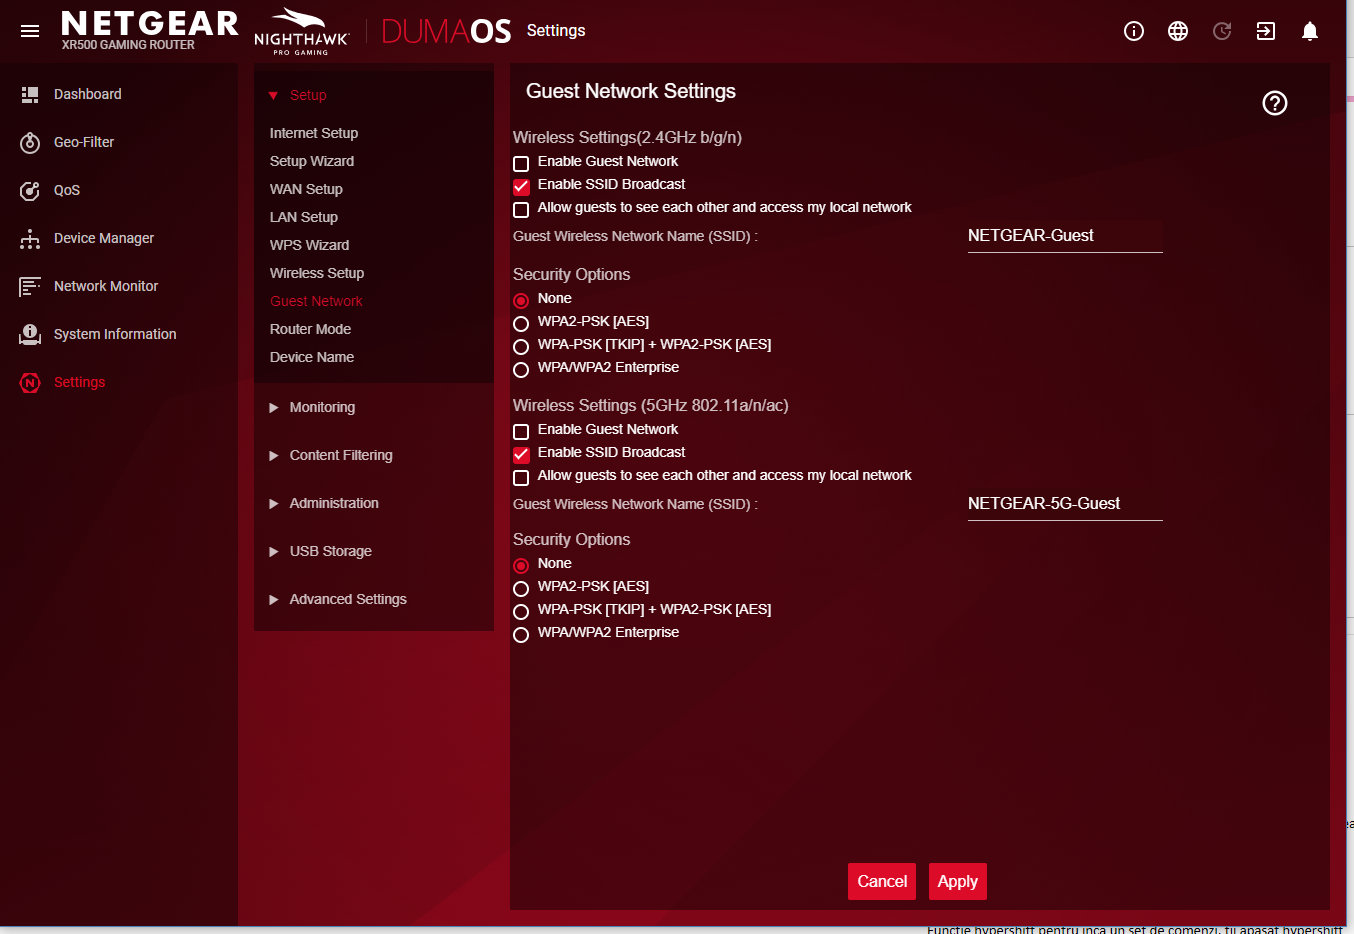Open the hamburger menu icon
This screenshot has width=1354, height=934.
pos(30,31)
